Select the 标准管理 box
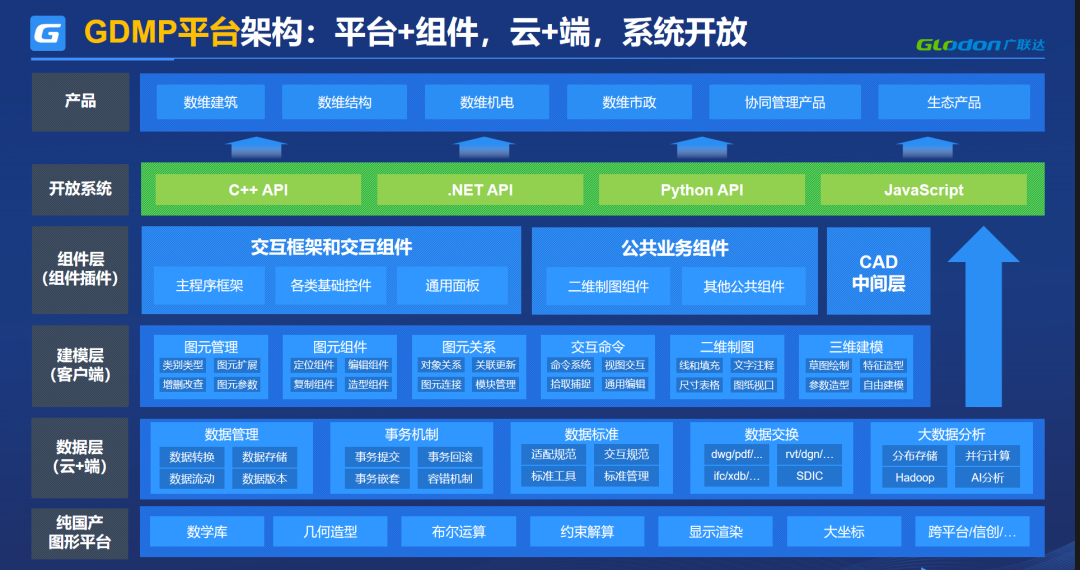 (x=626, y=476)
